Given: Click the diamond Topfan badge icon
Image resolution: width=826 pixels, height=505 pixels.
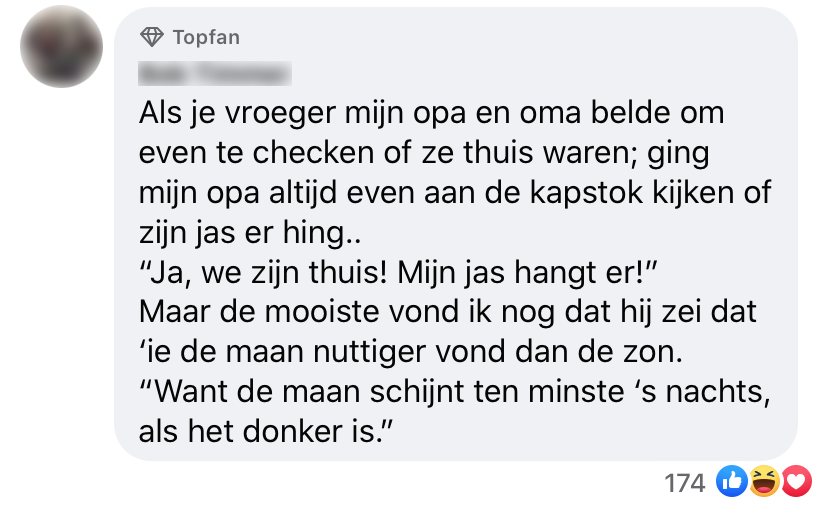Looking at the screenshot, I should (152, 38).
